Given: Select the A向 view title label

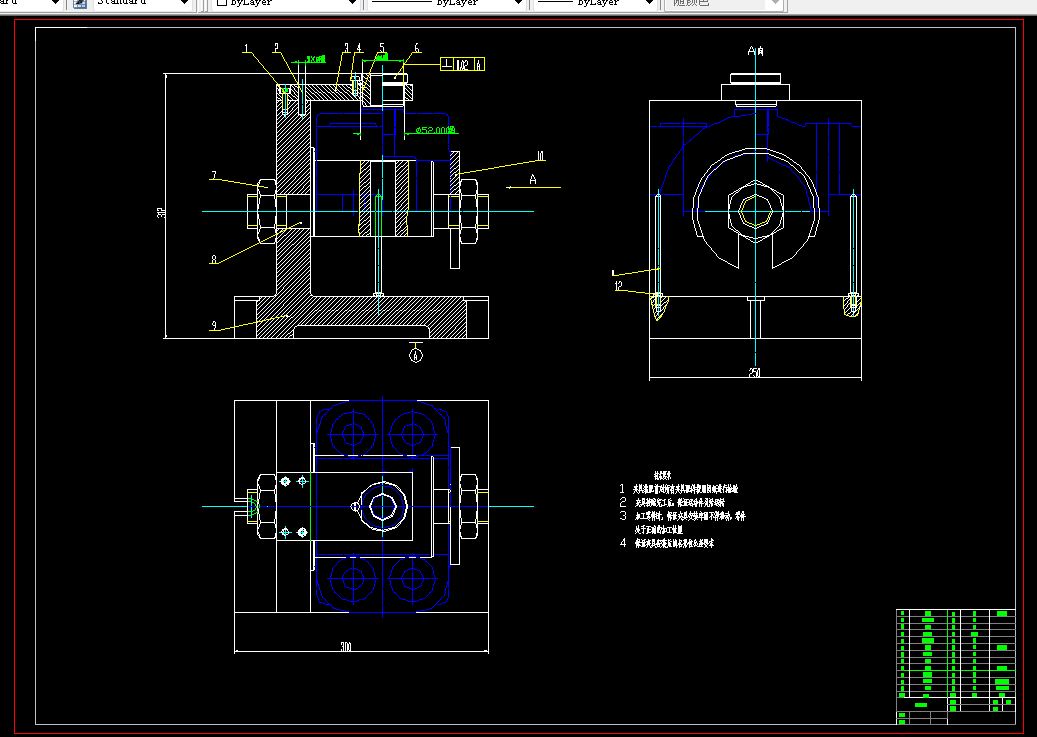Looking at the screenshot, I should (755, 51).
